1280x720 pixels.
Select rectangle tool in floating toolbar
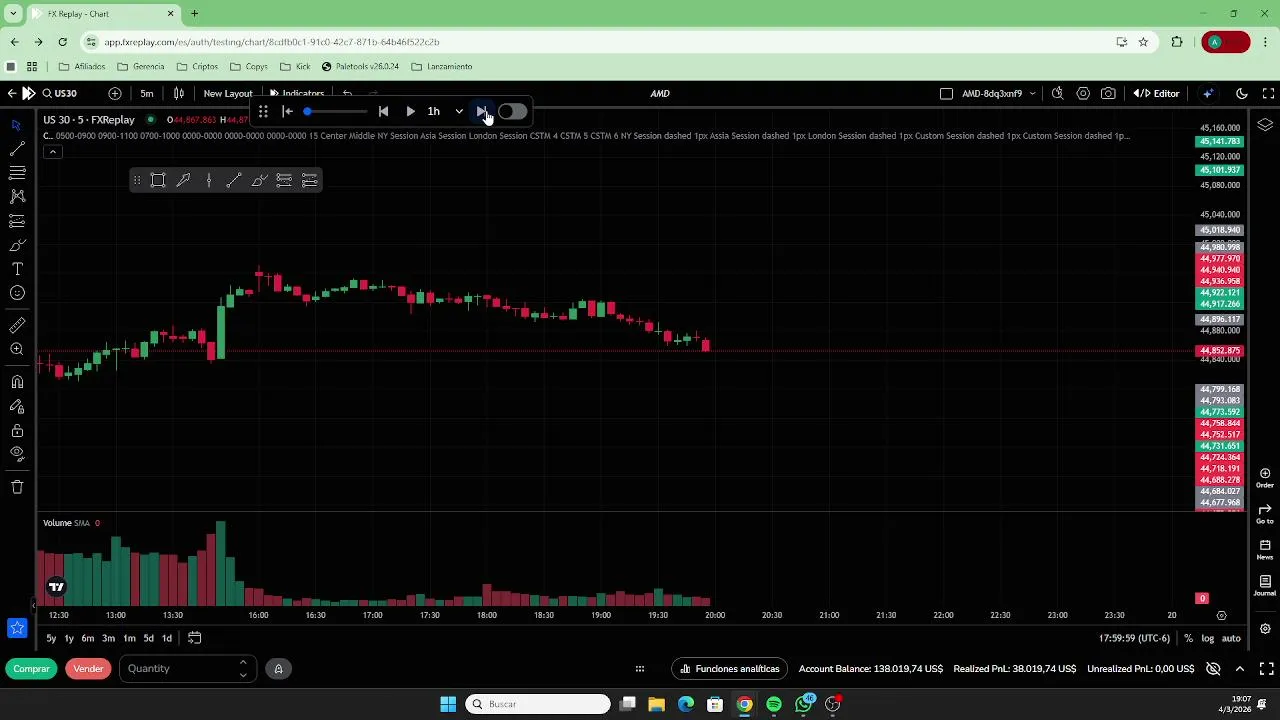[158, 181]
